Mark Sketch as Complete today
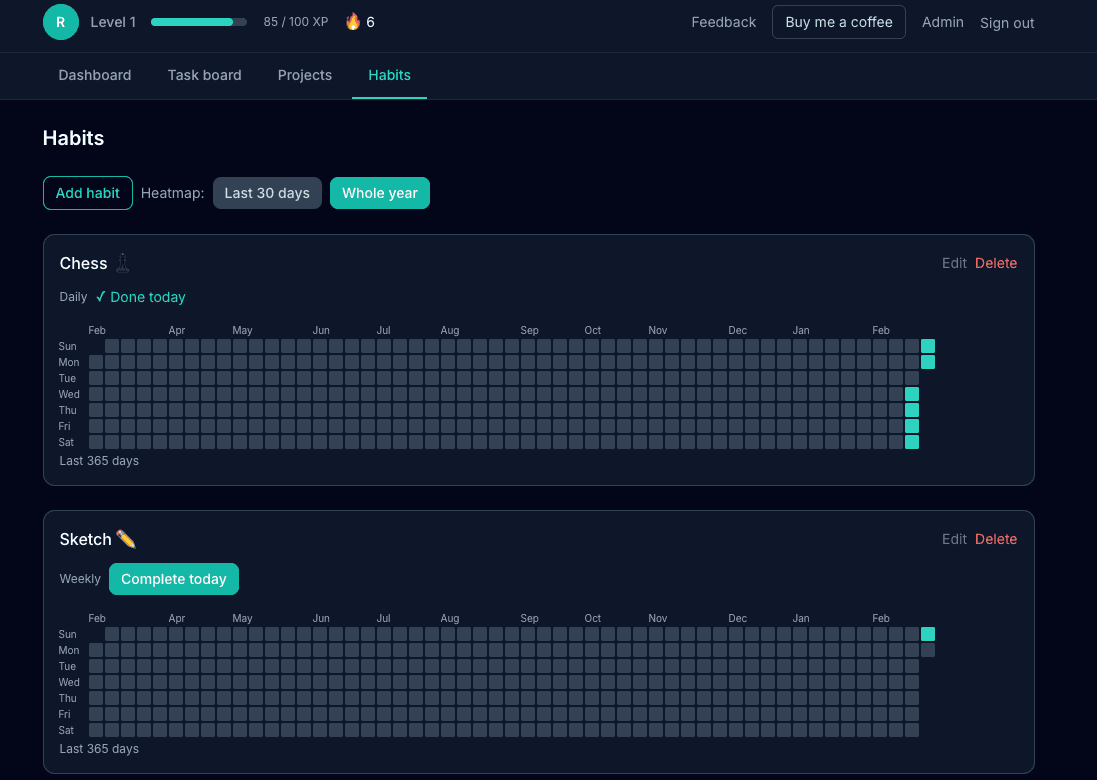This screenshot has height=780, width=1097. point(174,579)
